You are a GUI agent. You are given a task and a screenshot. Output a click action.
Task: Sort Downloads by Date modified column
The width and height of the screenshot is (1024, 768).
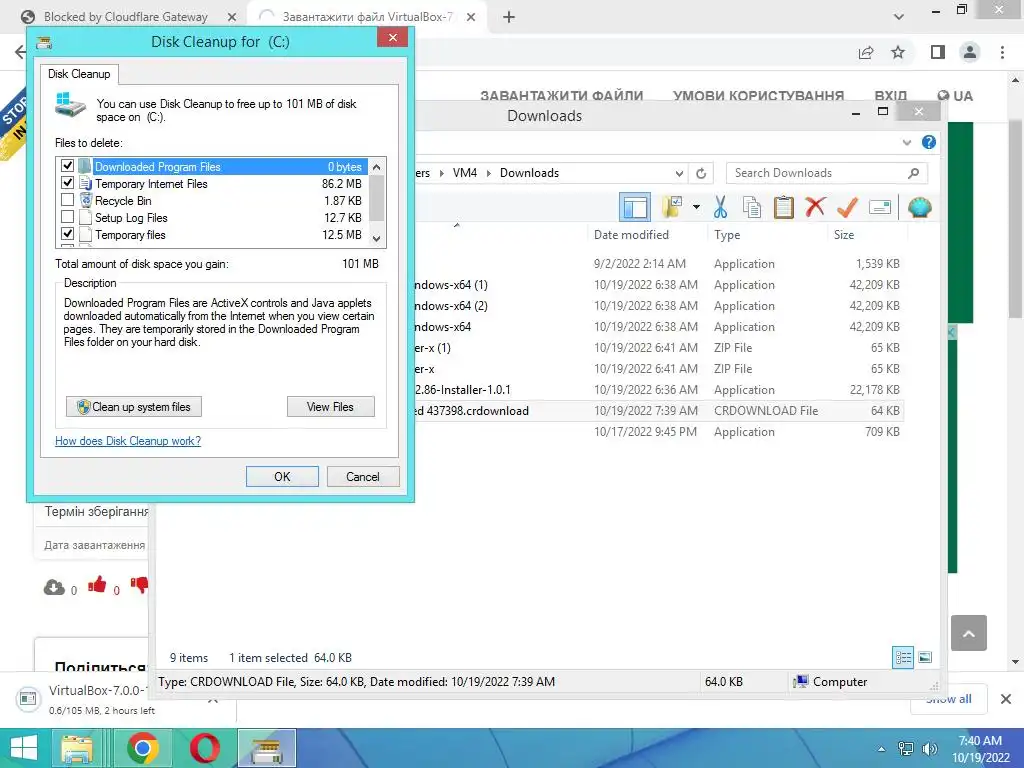coord(631,235)
